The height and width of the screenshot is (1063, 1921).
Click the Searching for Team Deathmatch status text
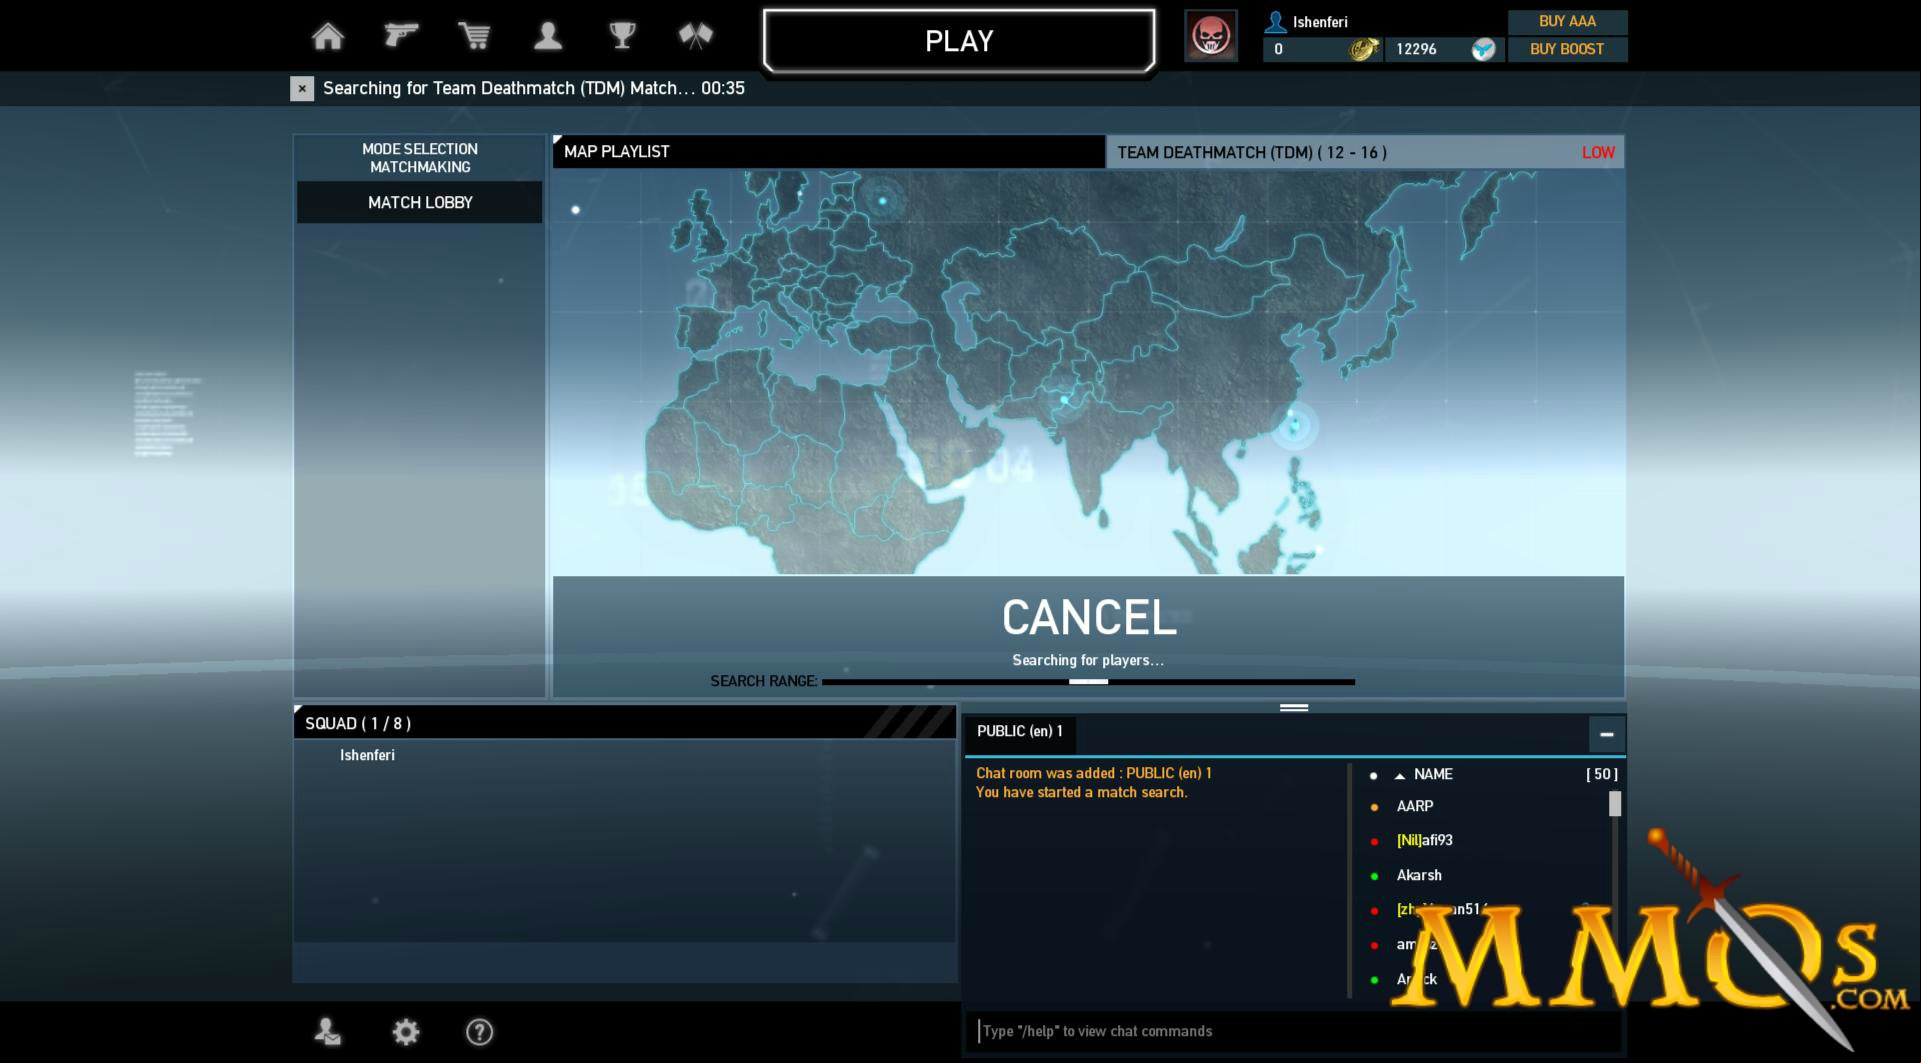[534, 88]
